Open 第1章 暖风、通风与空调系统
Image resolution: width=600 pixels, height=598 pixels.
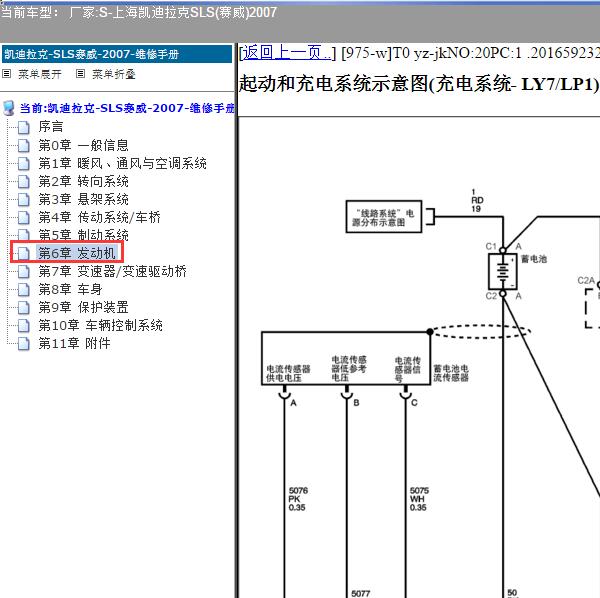122,163
